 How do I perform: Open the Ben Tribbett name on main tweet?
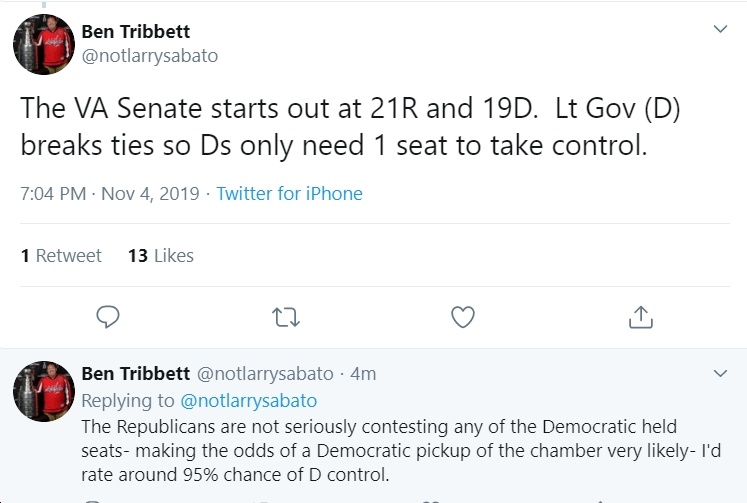[136, 31]
